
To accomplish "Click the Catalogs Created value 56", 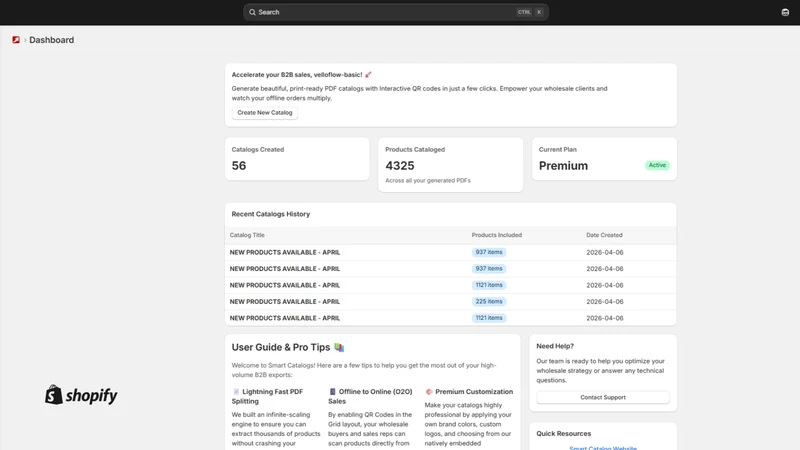I will (239, 166).
